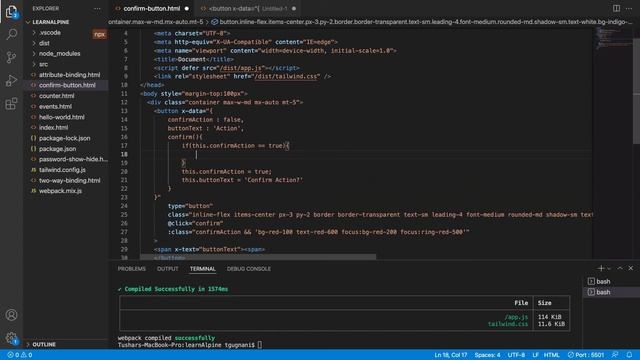The width and height of the screenshot is (640, 360).
Task: Open the OUTPUT panel tab
Action: click(x=168, y=269)
